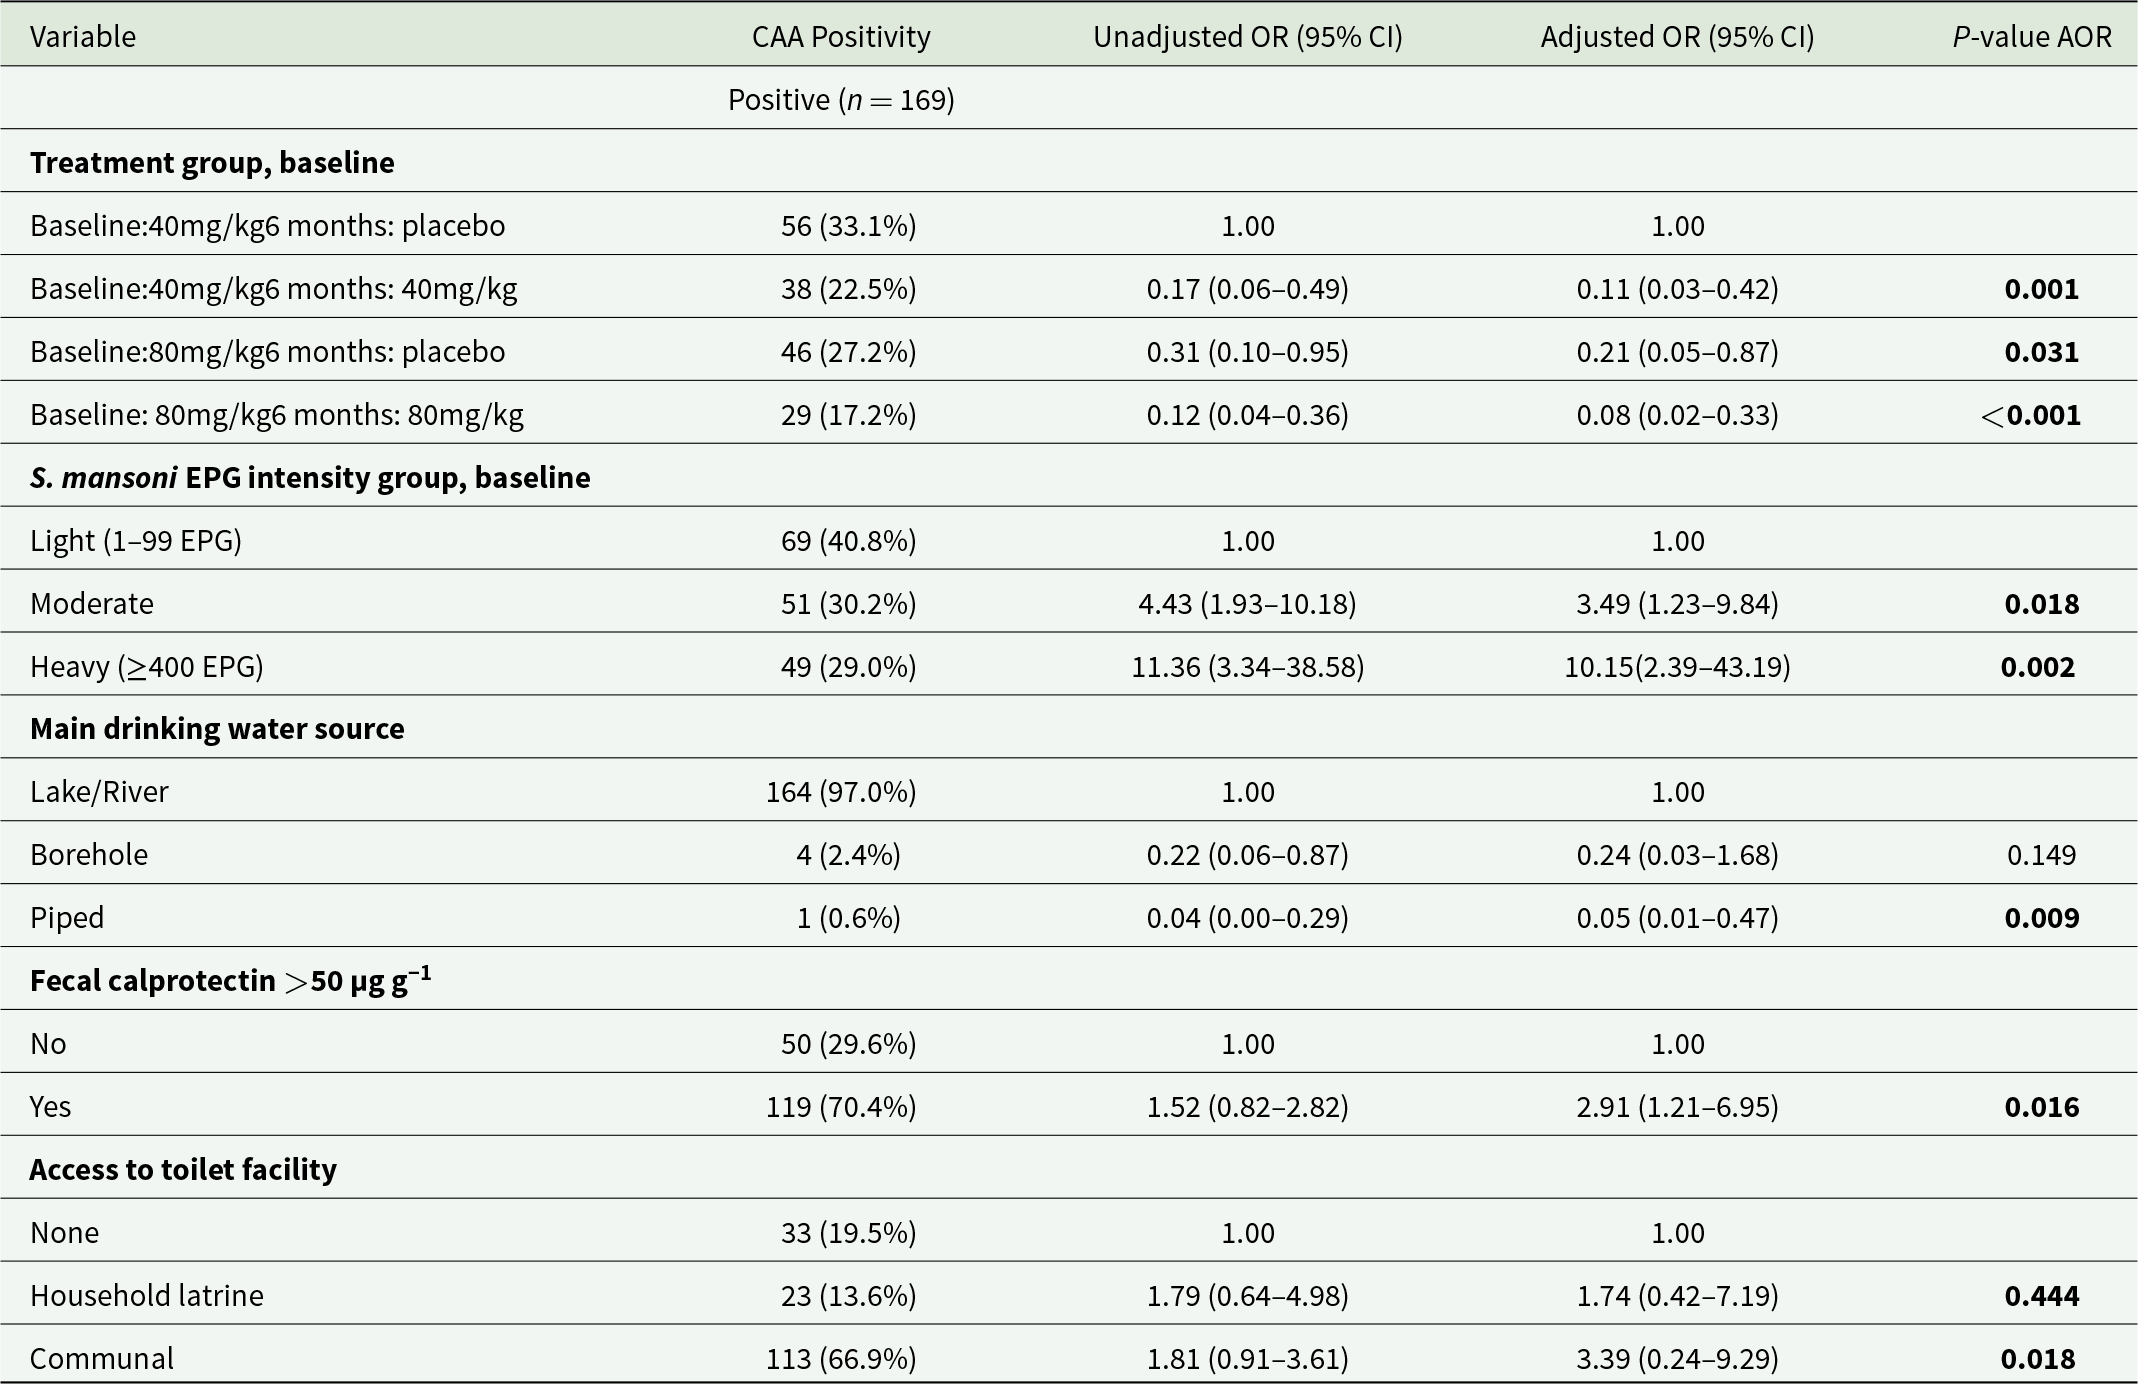Click the Borehole row label
The image size is (2138, 1384).
click(x=89, y=855)
